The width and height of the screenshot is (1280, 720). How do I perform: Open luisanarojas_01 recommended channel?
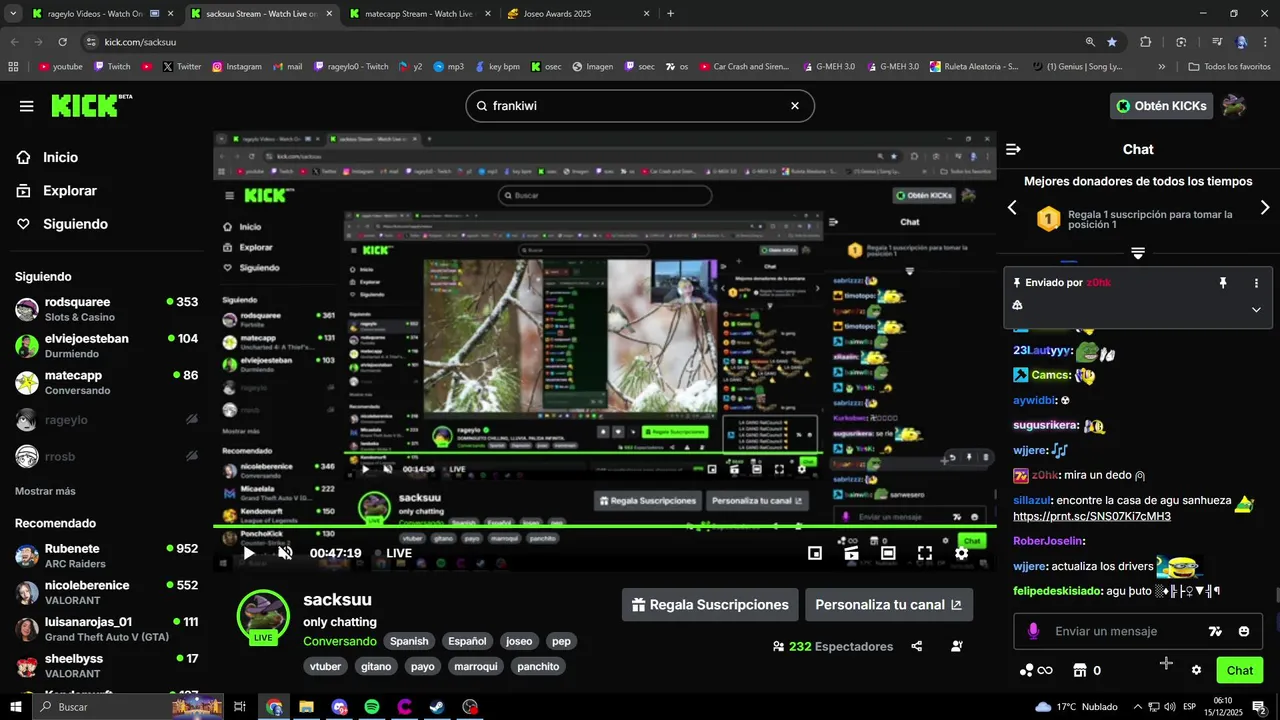[106, 629]
